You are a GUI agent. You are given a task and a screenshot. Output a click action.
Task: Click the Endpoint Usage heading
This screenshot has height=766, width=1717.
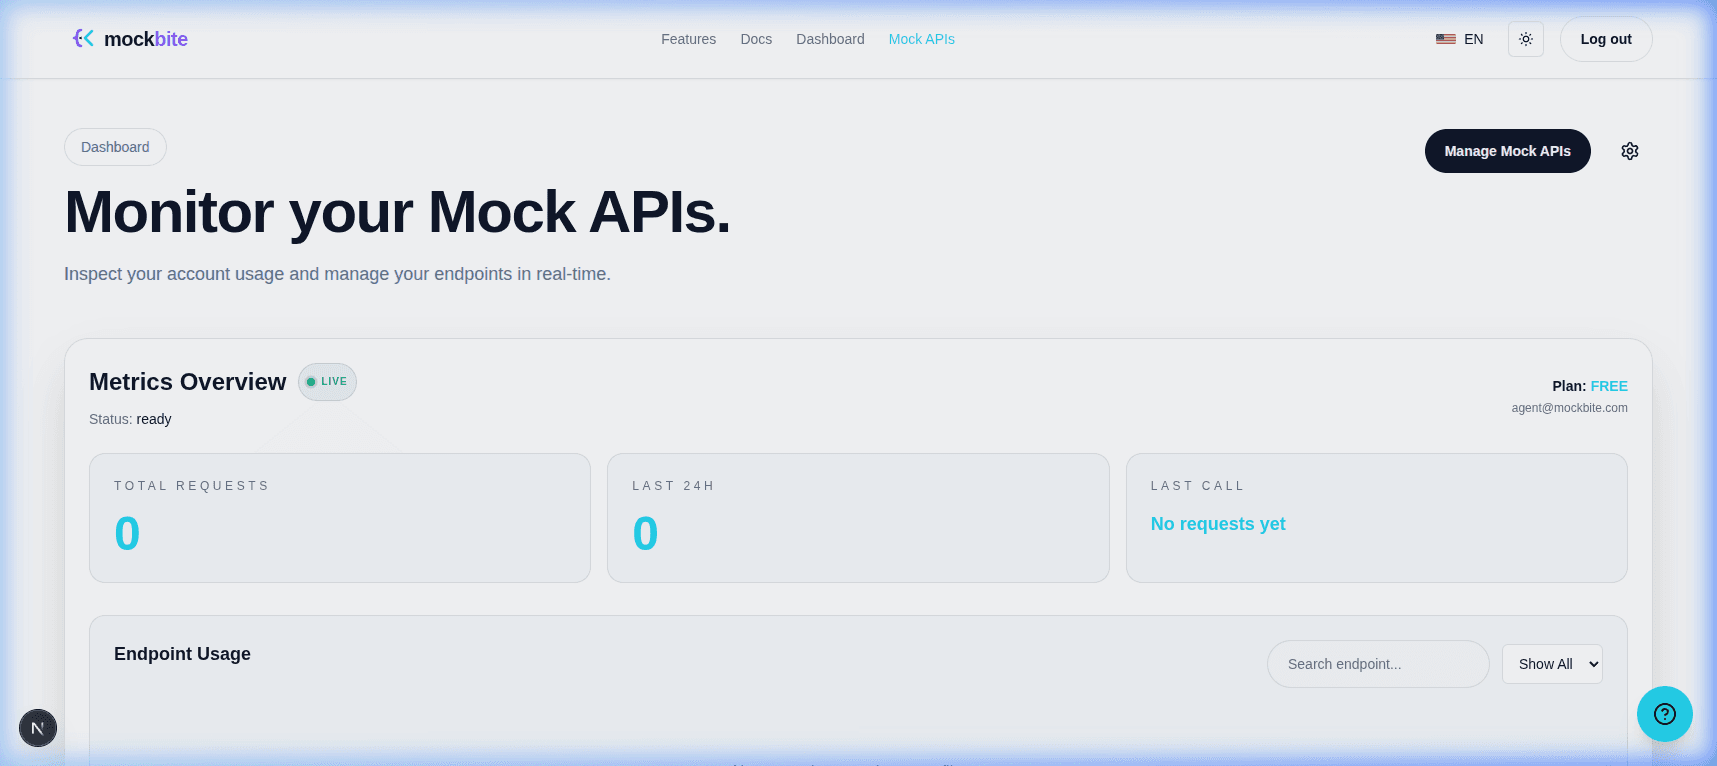coord(182,654)
